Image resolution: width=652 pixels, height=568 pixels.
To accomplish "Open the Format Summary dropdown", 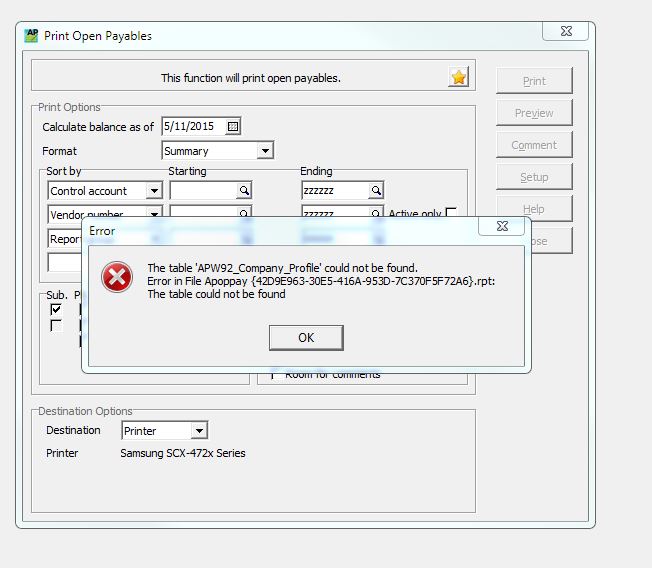I will pos(265,151).
